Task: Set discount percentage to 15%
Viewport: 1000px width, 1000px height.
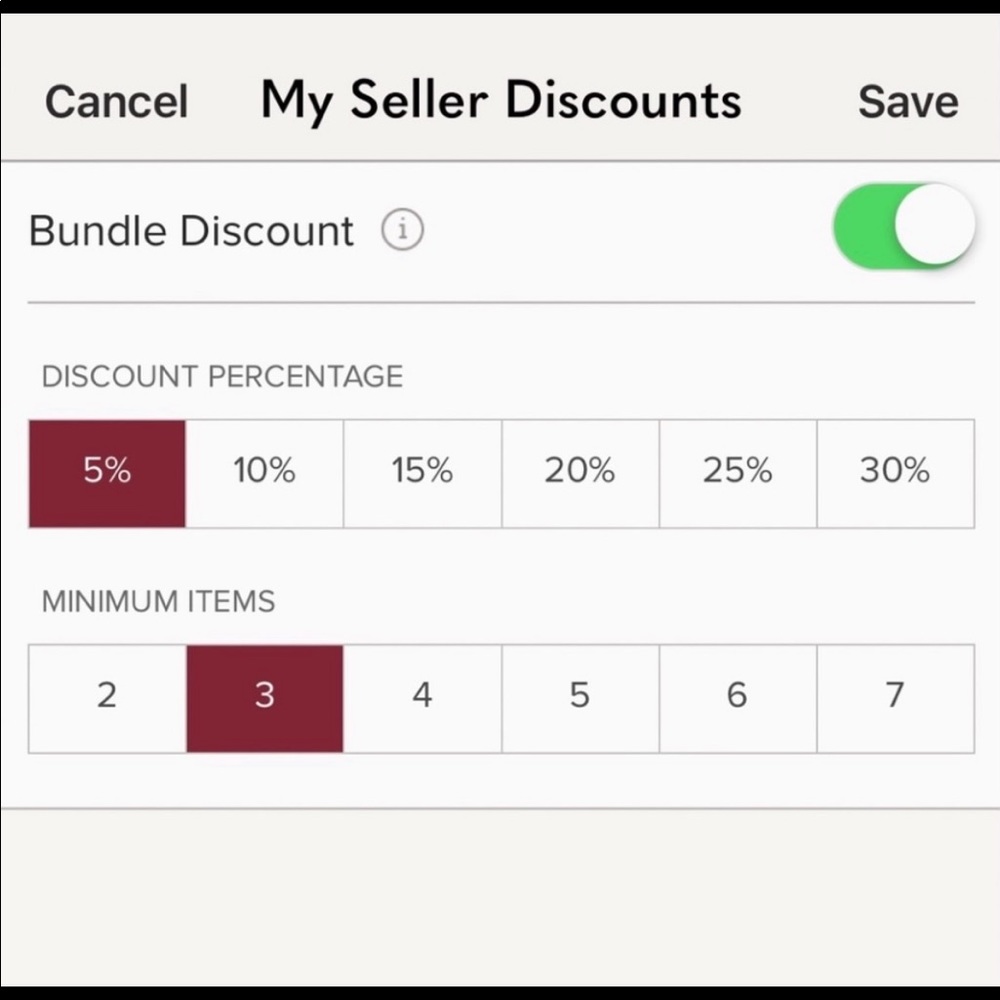Action: (x=422, y=473)
